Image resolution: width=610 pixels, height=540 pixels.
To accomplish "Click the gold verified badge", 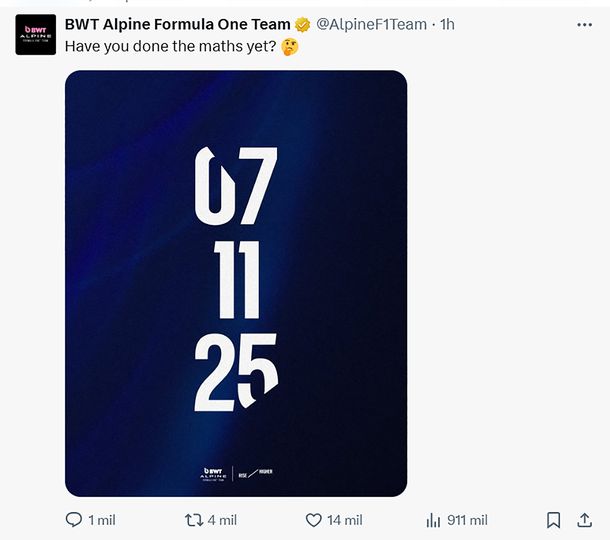I will click(x=302, y=24).
